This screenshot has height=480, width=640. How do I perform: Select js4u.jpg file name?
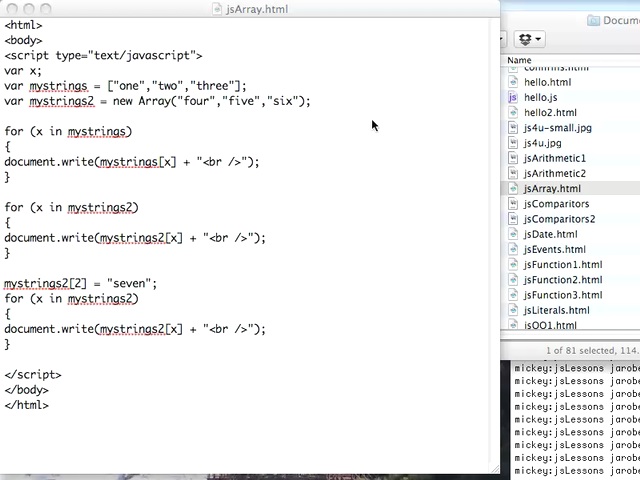542,143
